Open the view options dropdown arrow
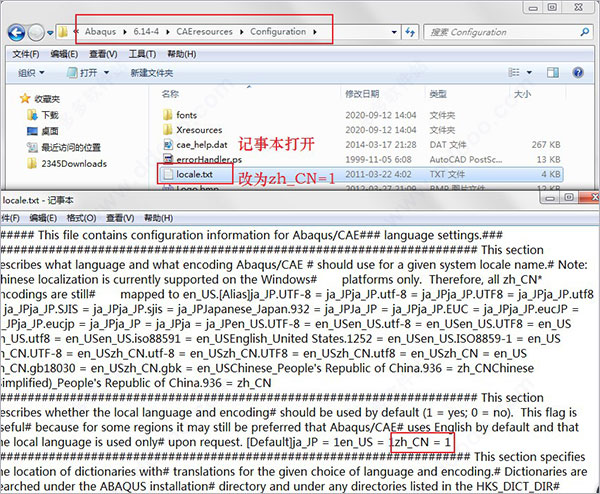The image size is (600, 494). click(x=530, y=72)
